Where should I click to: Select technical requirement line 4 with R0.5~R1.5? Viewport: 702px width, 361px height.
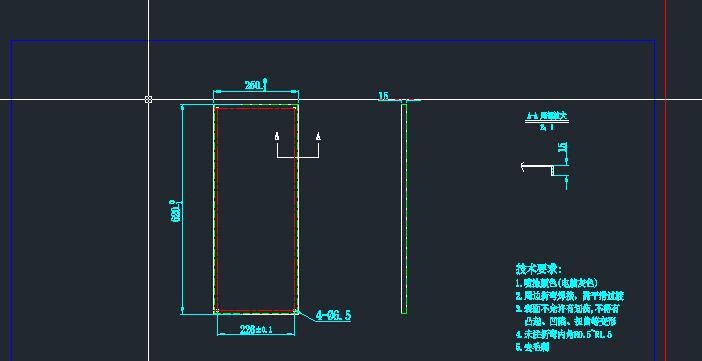[564, 334]
